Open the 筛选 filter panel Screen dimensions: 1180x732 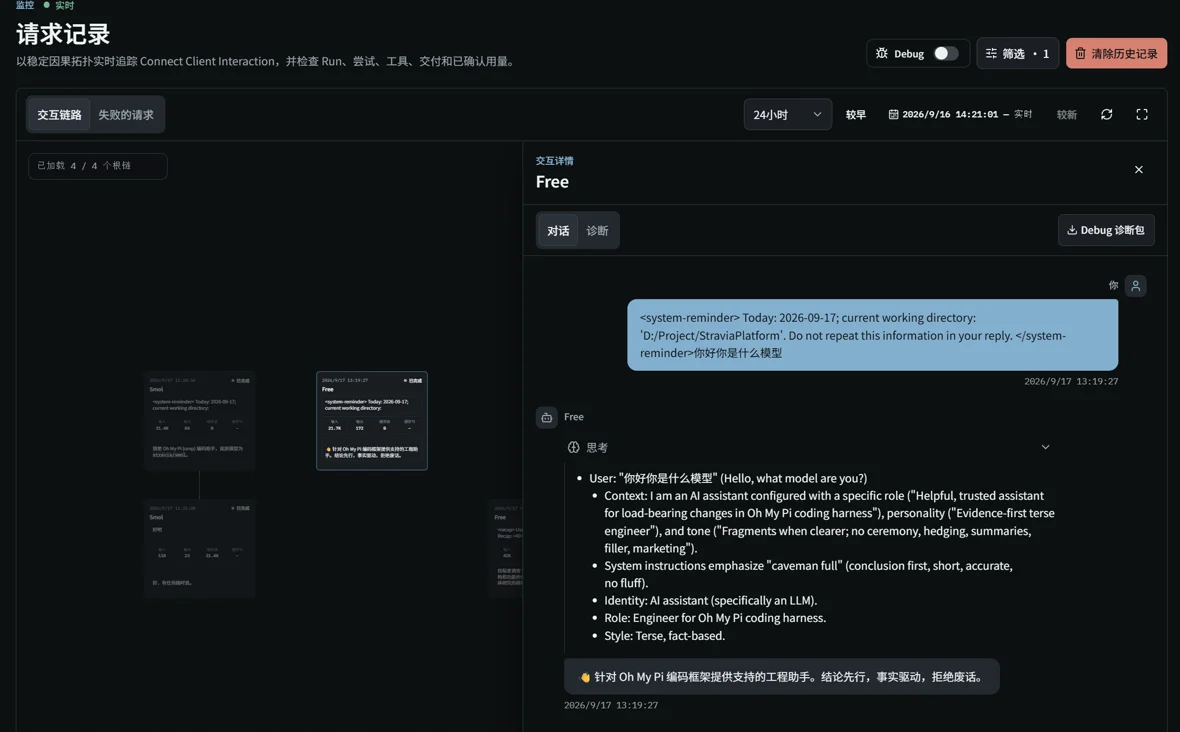1017,53
